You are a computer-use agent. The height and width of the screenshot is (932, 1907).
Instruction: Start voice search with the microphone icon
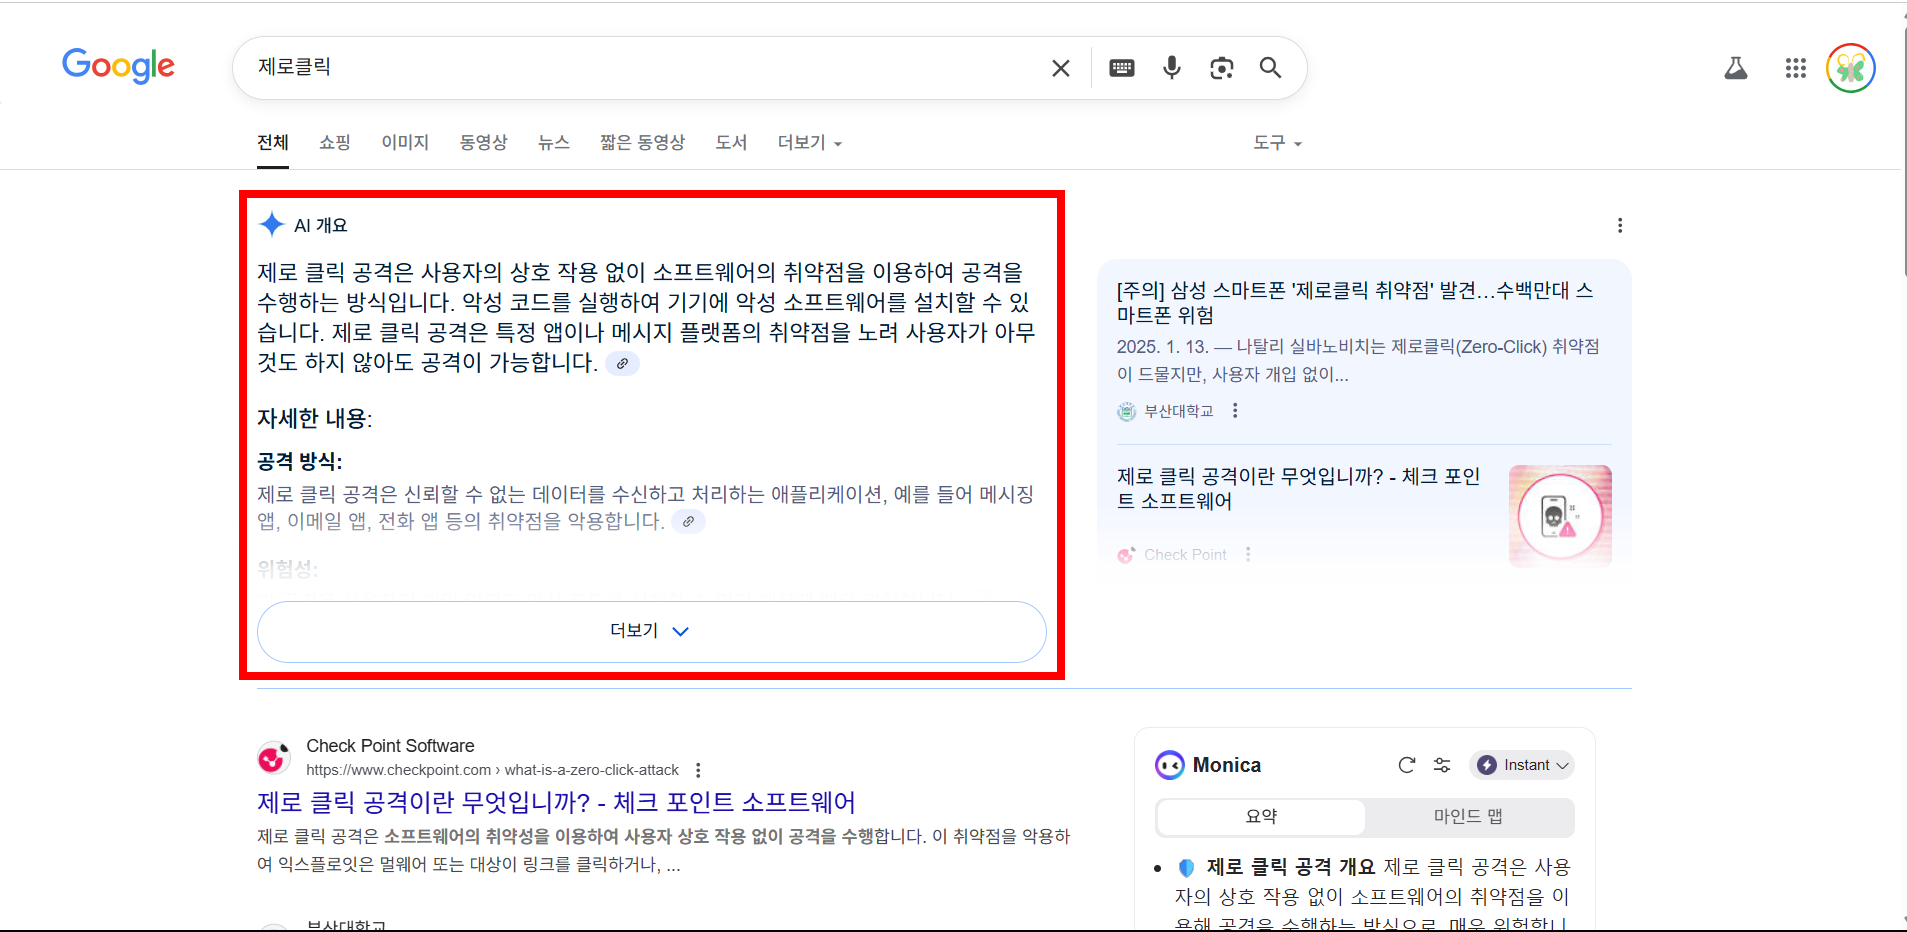tap(1171, 67)
